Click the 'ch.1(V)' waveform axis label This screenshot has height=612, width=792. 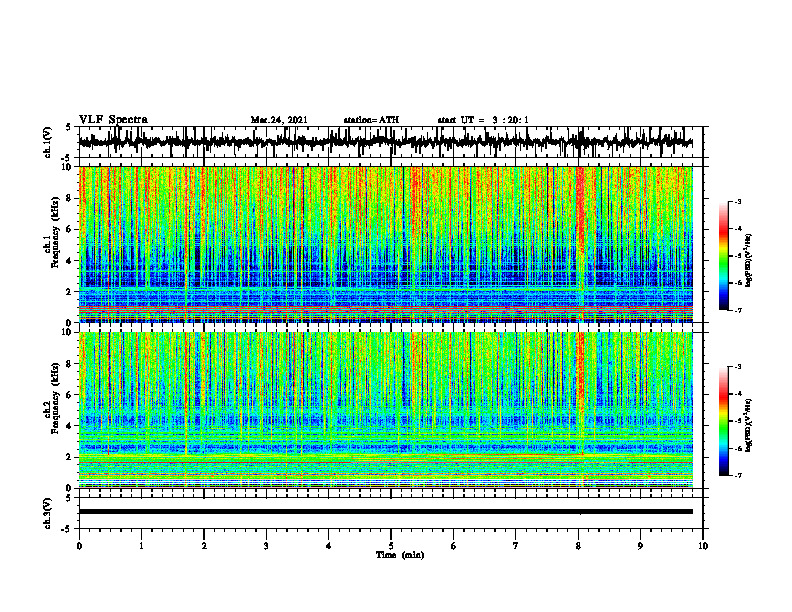pyautogui.click(x=47, y=142)
